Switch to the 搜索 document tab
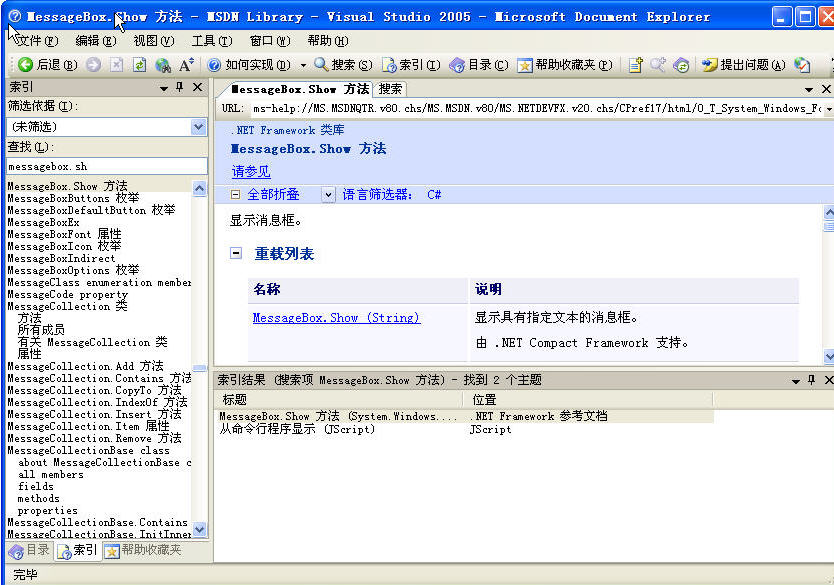The image size is (834, 585). 390,89
